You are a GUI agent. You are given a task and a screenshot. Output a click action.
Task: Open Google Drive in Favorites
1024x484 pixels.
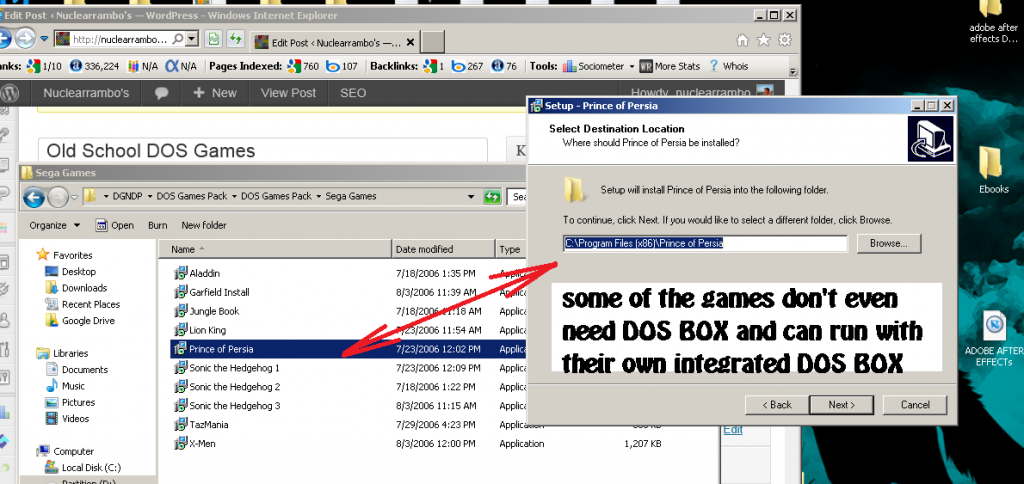(x=88, y=320)
